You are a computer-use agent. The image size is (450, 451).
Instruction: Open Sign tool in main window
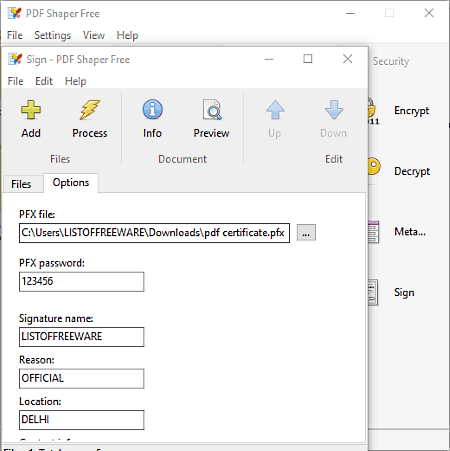coord(404,292)
